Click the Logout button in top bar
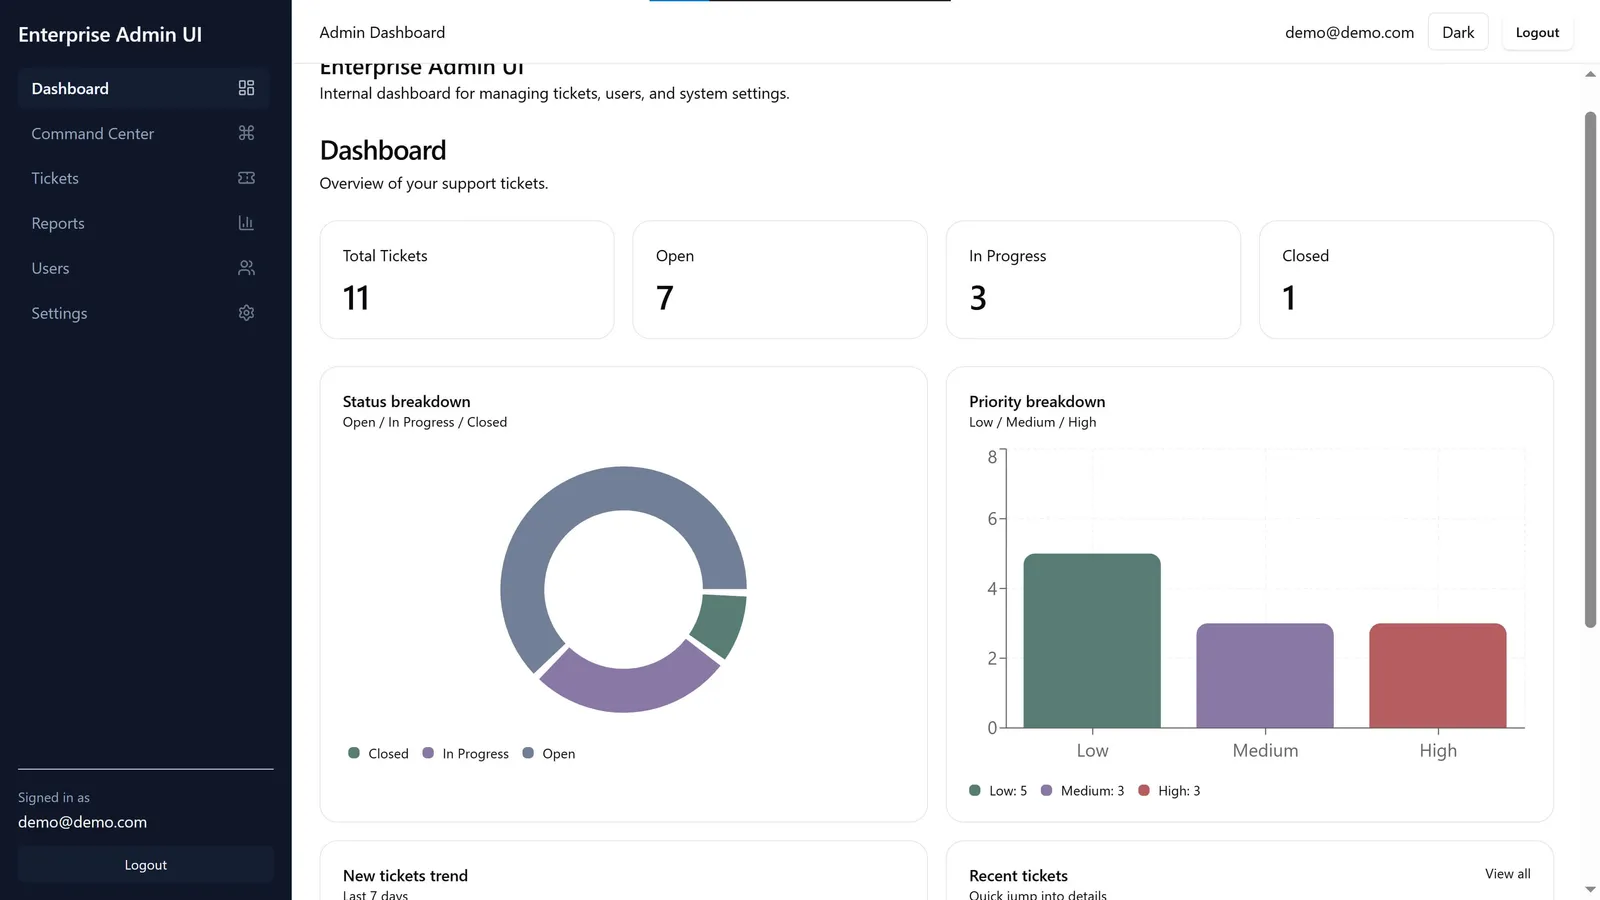The width and height of the screenshot is (1600, 900). point(1537,32)
